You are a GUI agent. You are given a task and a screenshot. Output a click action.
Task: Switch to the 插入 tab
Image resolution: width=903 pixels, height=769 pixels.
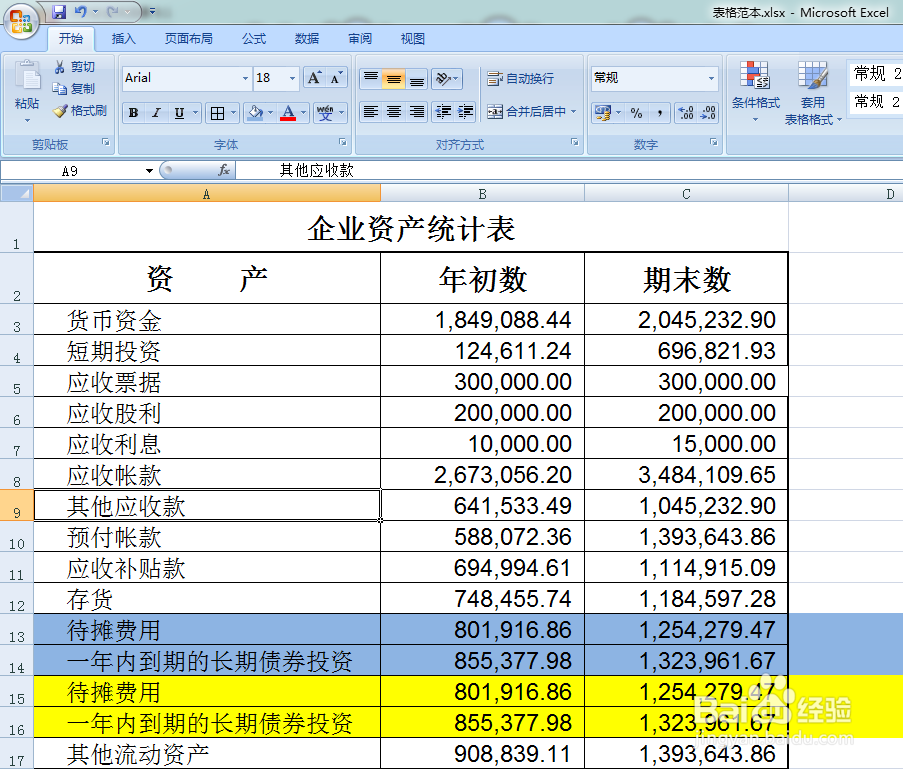[123, 39]
